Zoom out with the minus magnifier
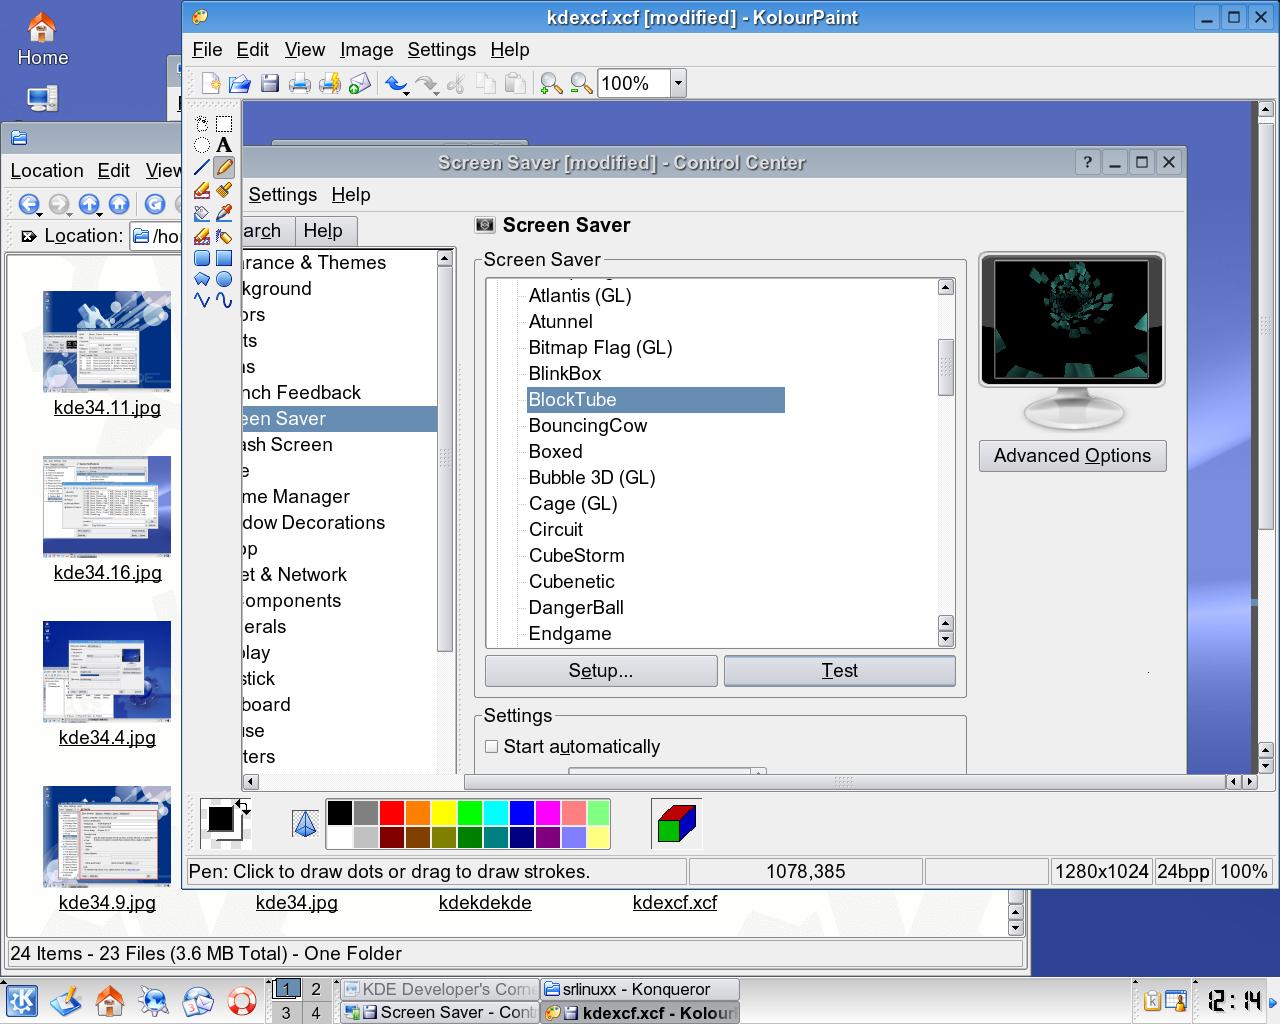1280x1024 pixels. (581, 83)
